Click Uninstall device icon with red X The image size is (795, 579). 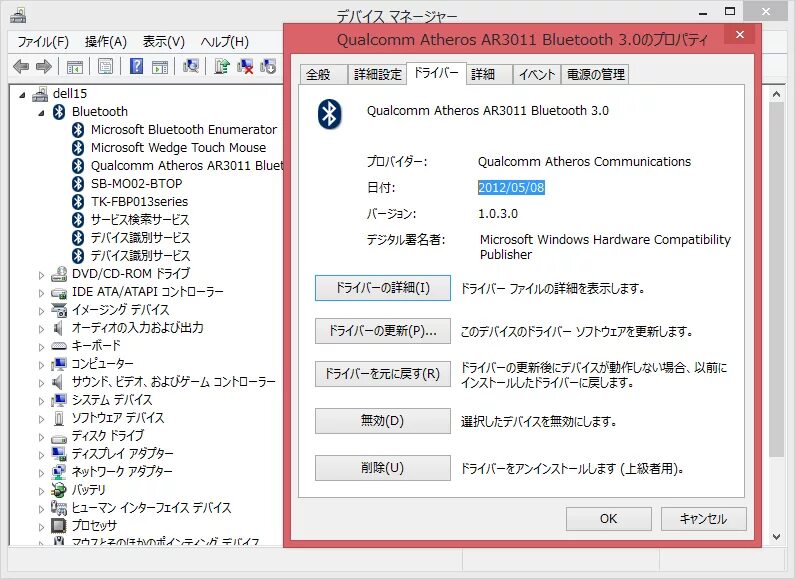[245, 66]
